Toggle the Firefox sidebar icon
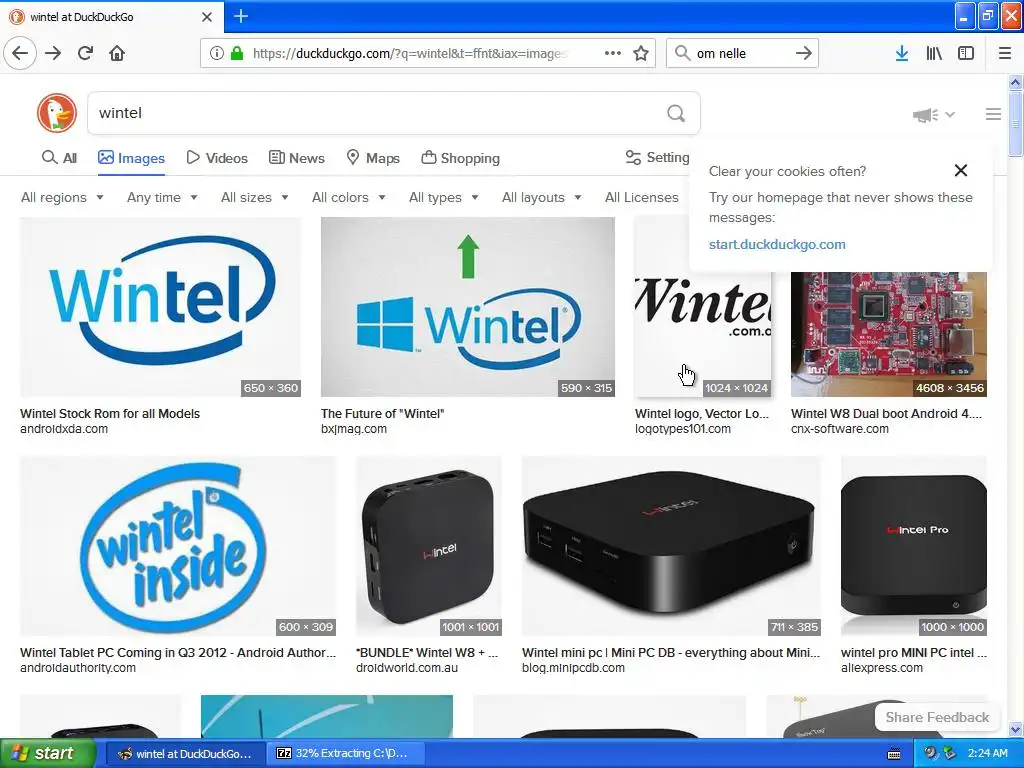This screenshot has width=1024, height=768. pyautogui.click(x=966, y=54)
